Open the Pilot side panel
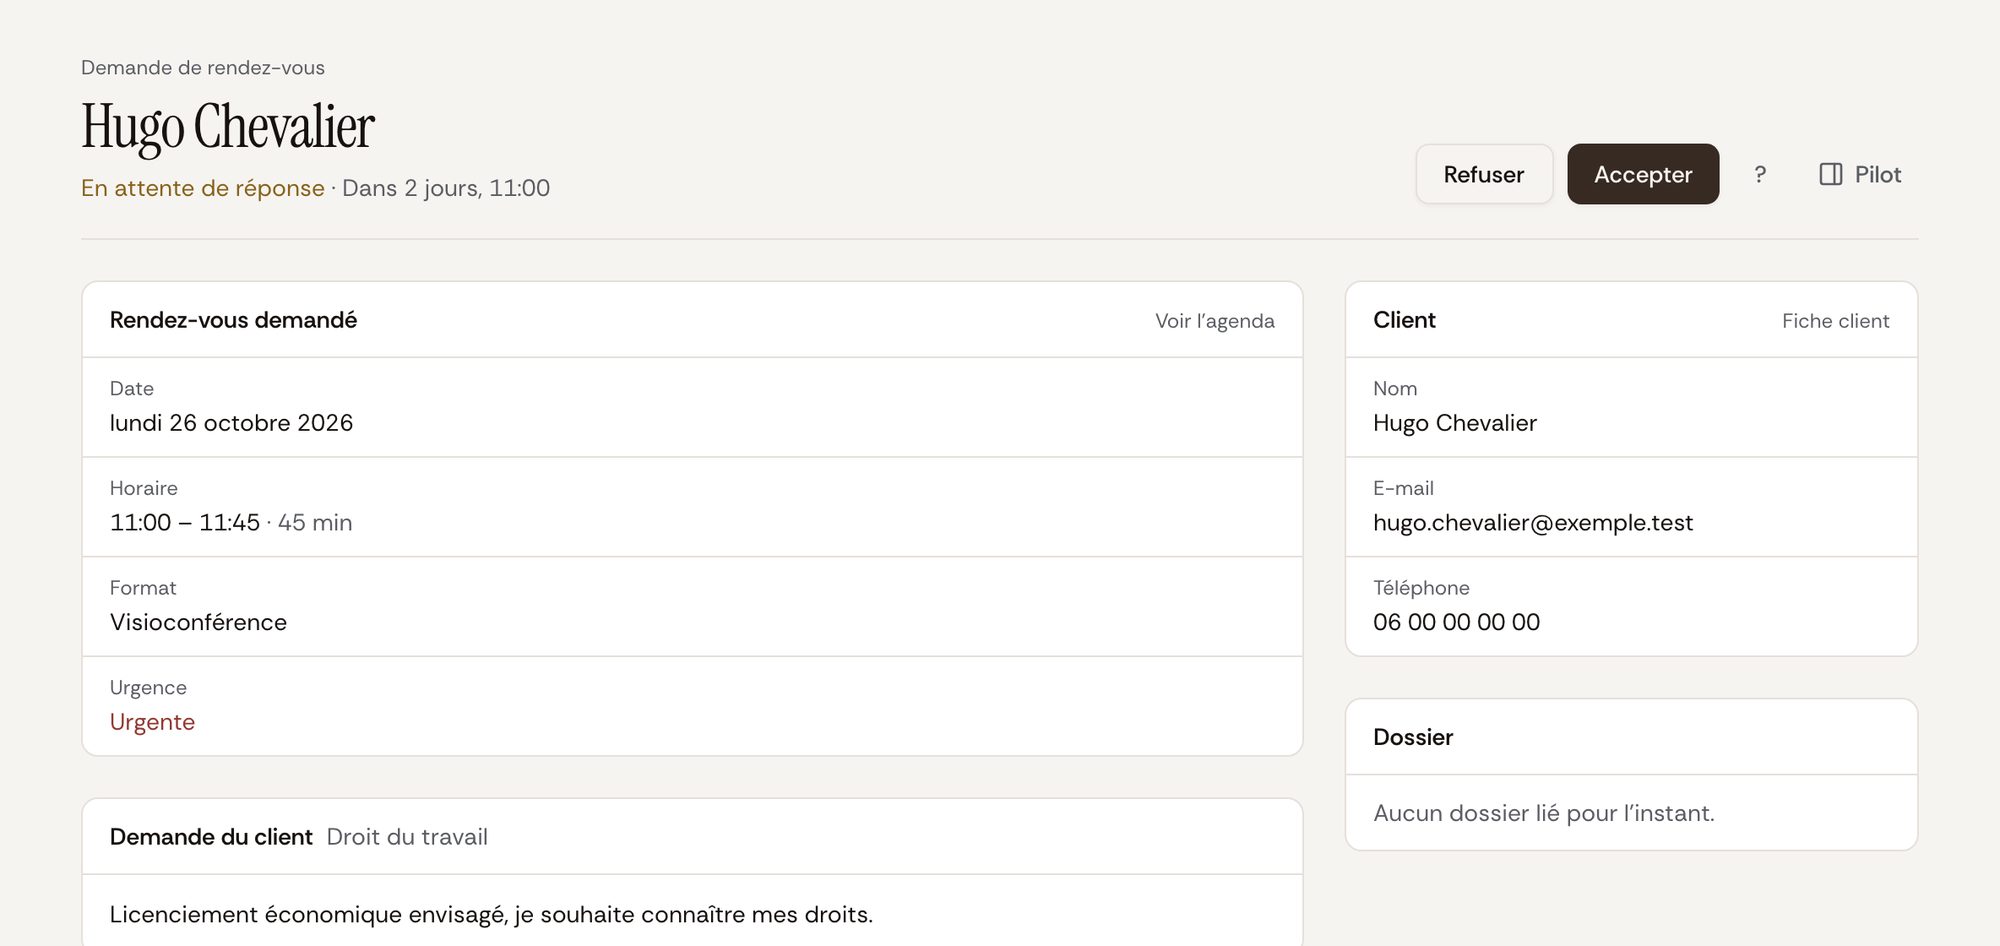Viewport: 2000px width, 946px height. click(x=1860, y=174)
